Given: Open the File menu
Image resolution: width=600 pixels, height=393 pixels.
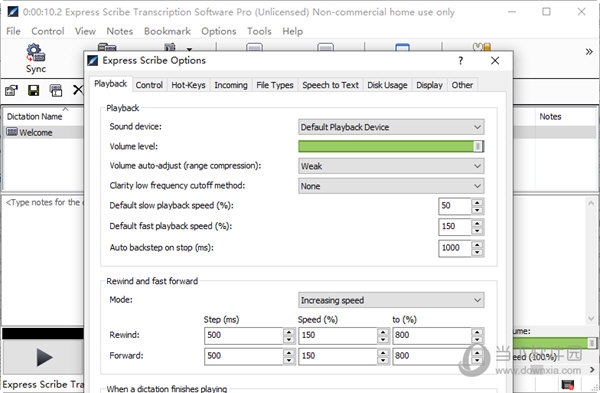Looking at the screenshot, I should tap(13, 31).
